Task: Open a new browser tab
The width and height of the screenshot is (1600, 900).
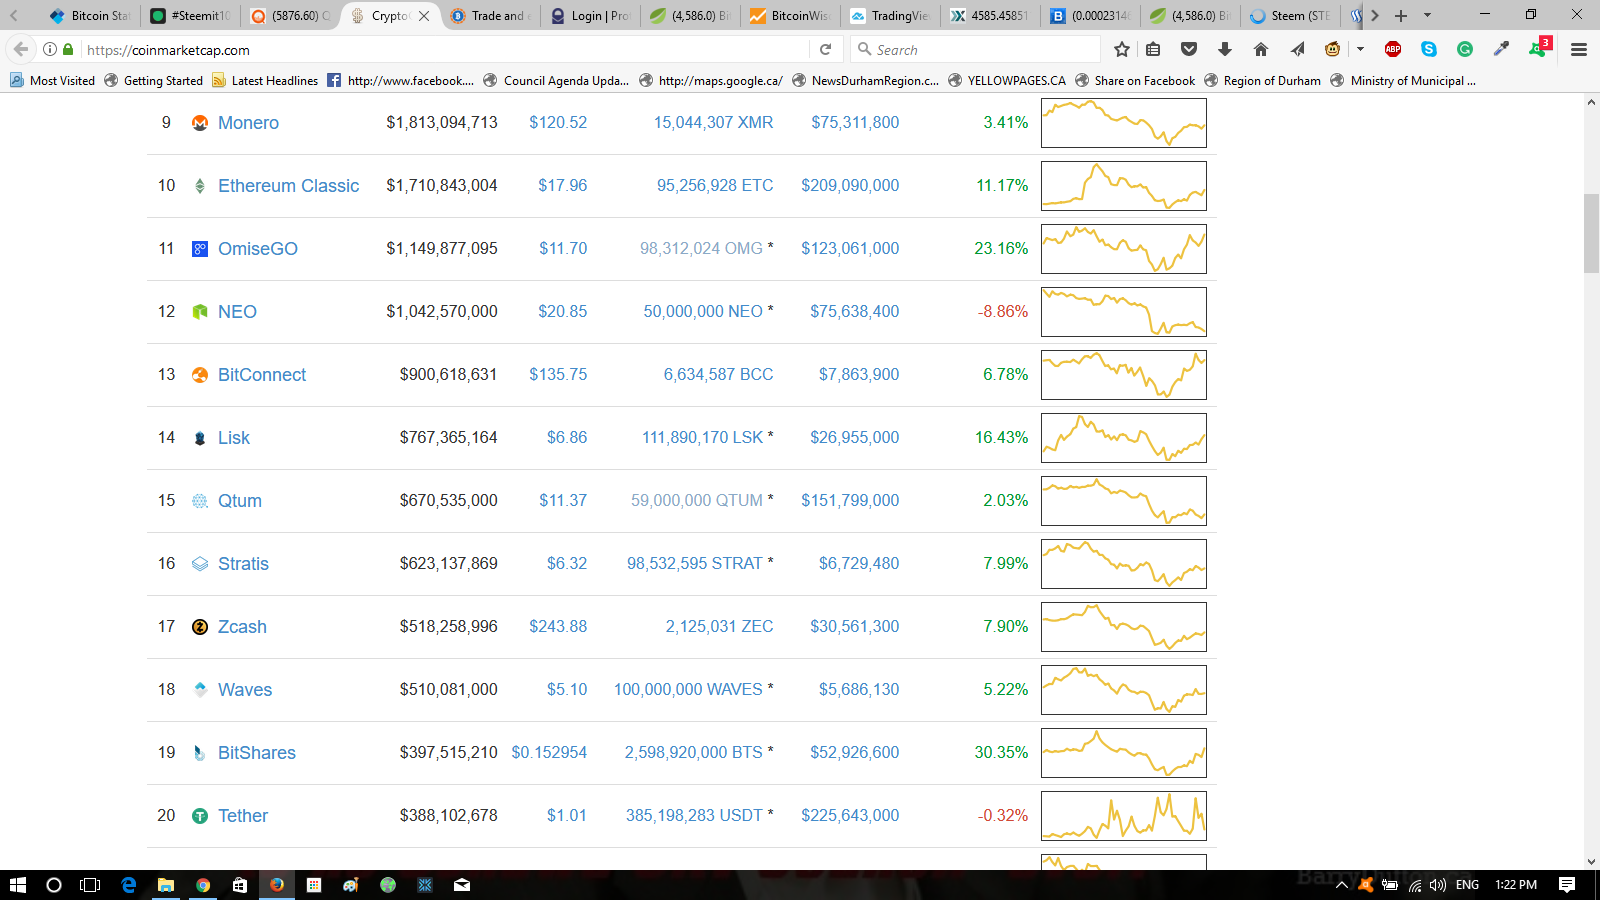Action: (1401, 16)
